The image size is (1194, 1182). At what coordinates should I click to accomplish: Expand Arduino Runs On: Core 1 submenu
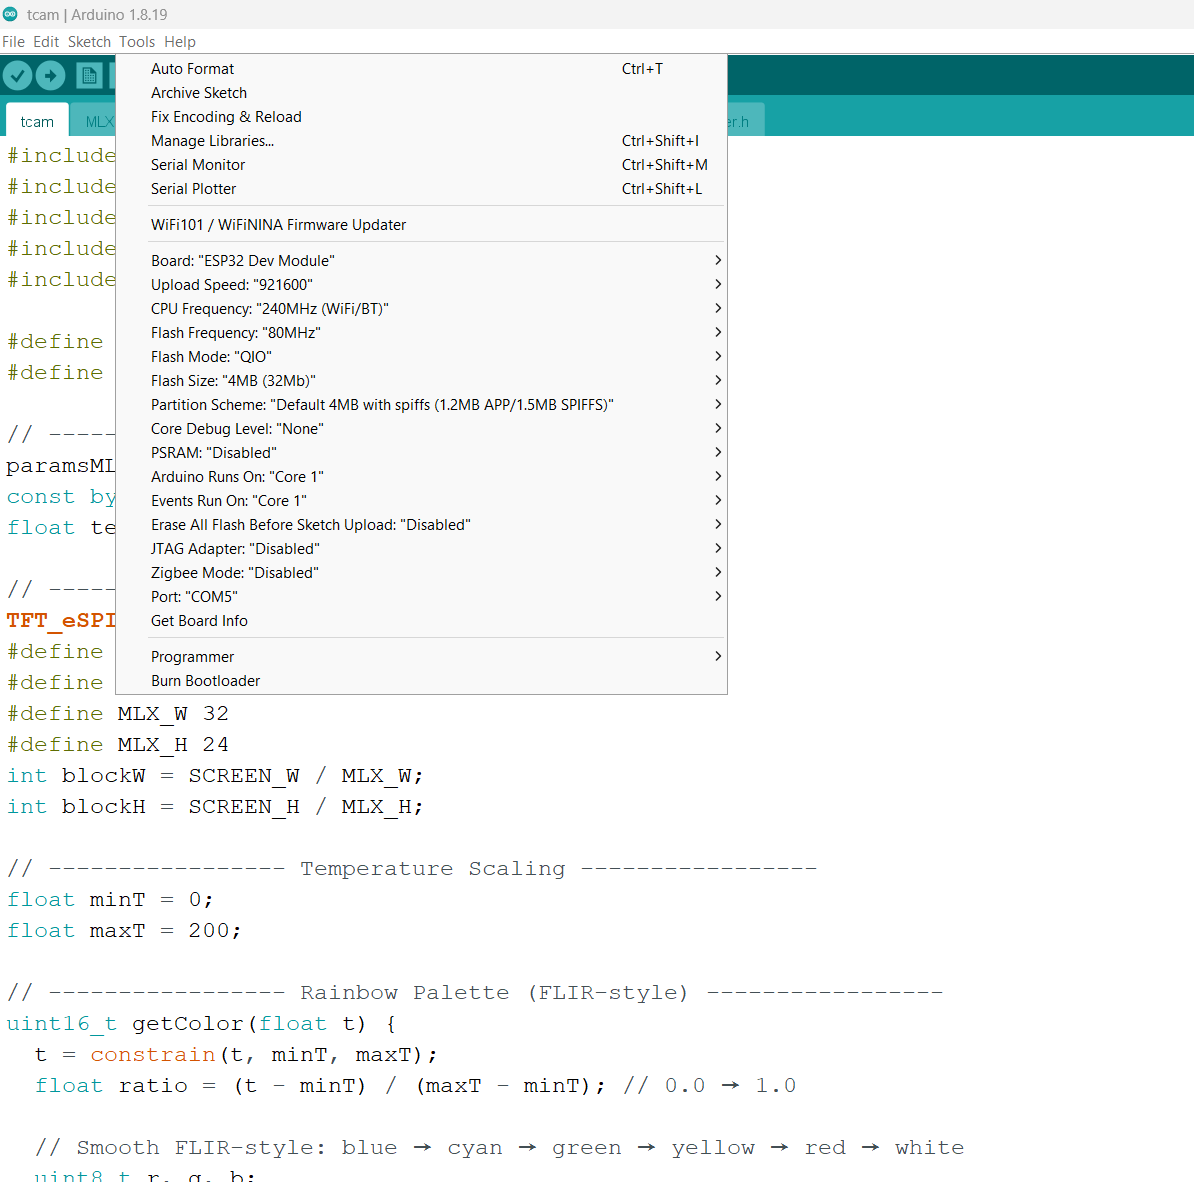coord(421,477)
